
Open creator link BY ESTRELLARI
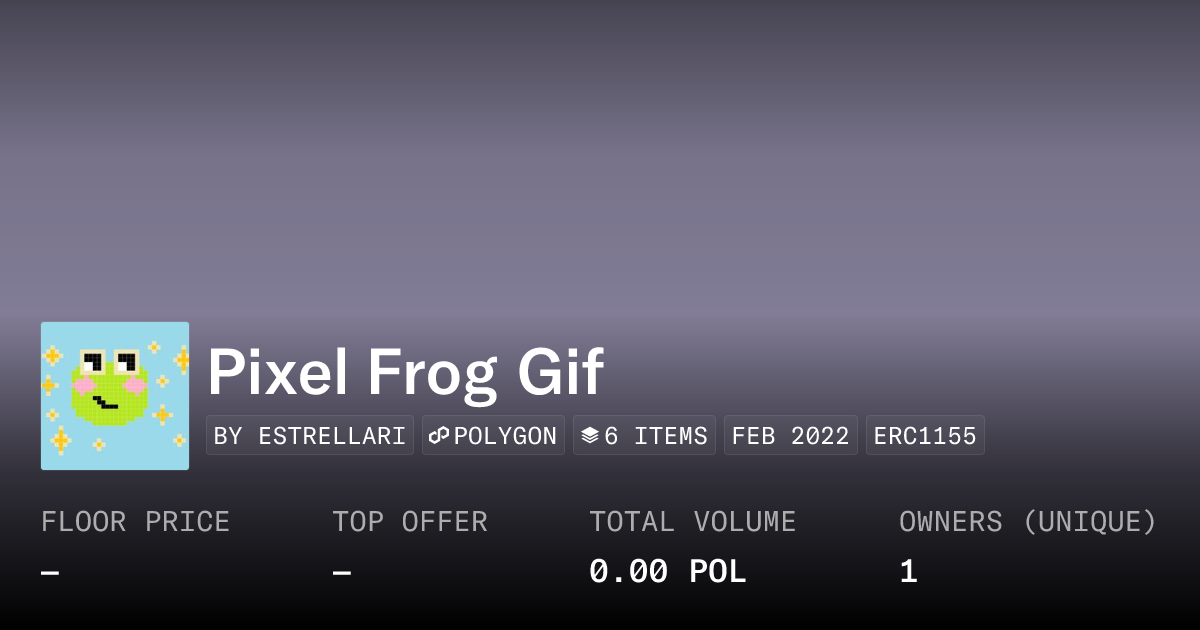tap(310, 436)
